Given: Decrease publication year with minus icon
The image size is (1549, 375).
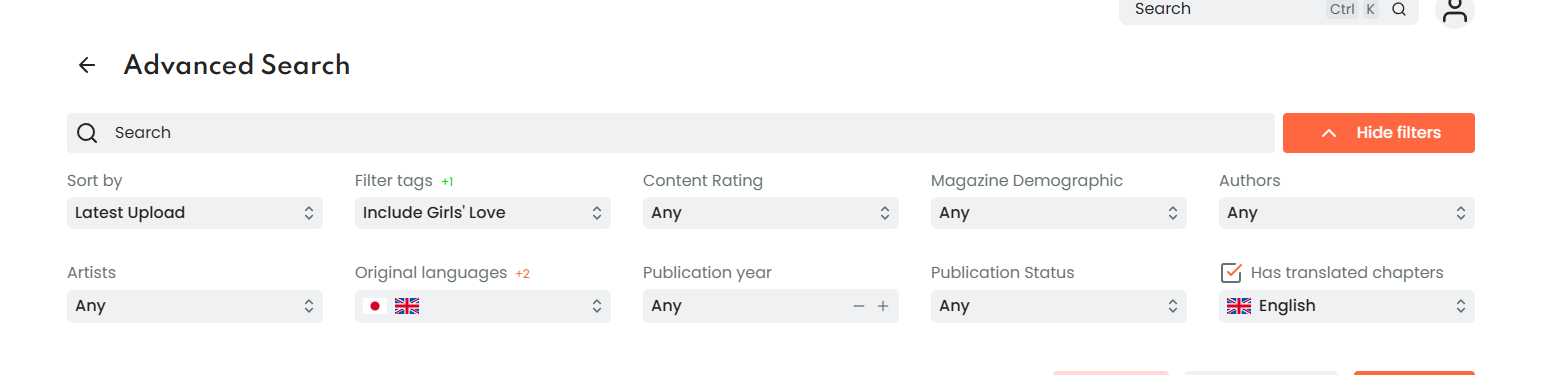Looking at the screenshot, I should click(x=859, y=306).
